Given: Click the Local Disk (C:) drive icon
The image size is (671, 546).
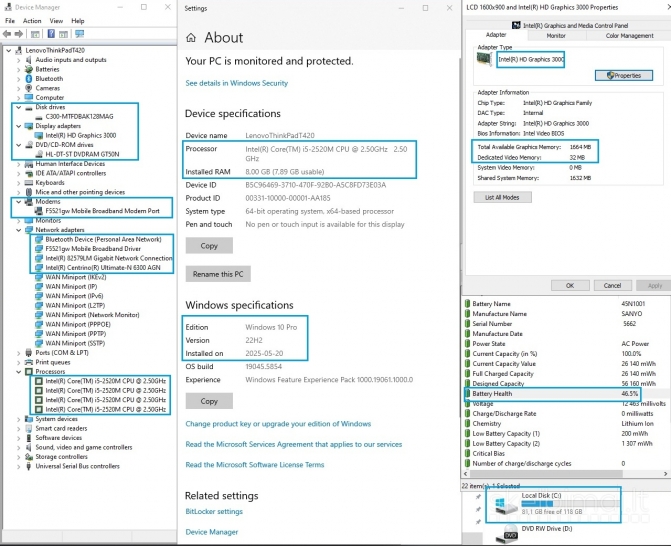Looking at the screenshot, I should click(506, 505).
